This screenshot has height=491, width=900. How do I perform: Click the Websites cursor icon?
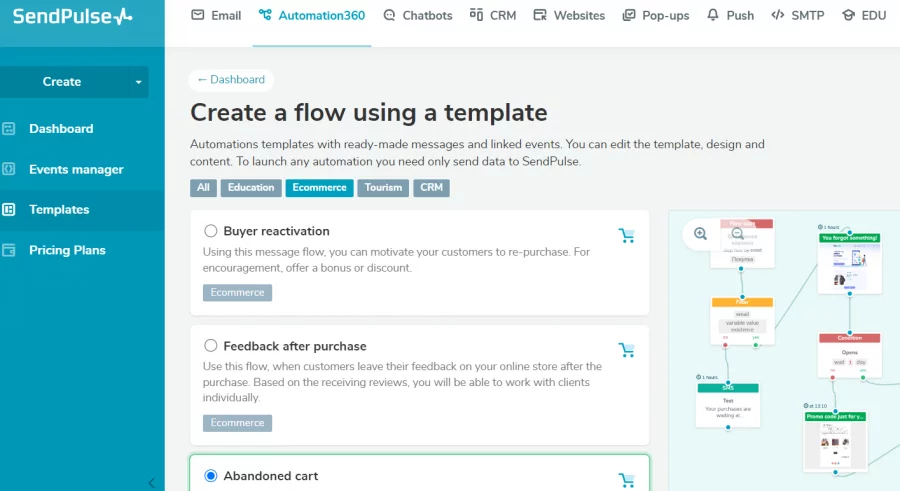pyautogui.click(x=540, y=15)
